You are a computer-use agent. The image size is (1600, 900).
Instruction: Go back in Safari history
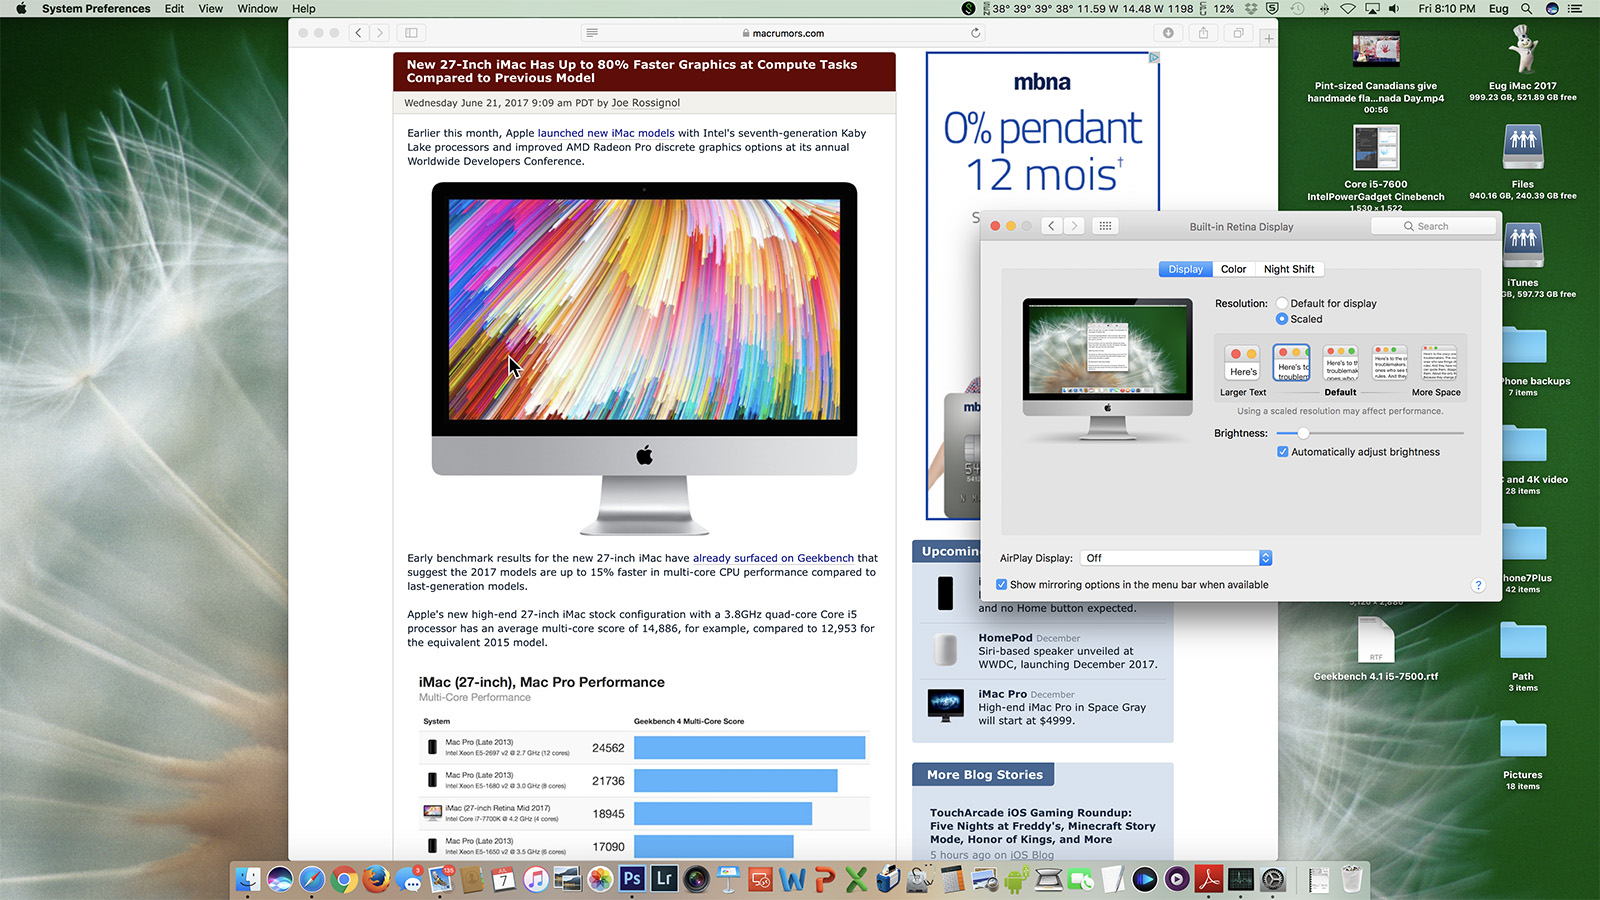pyautogui.click(x=358, y=33)
